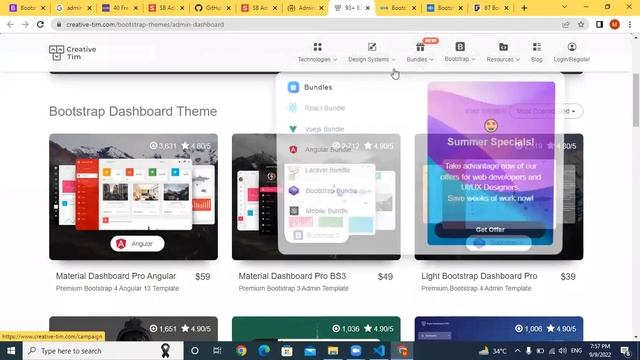Bookmark this page with star icon
The height and width of the screenshot is (360, 640).
581,24
